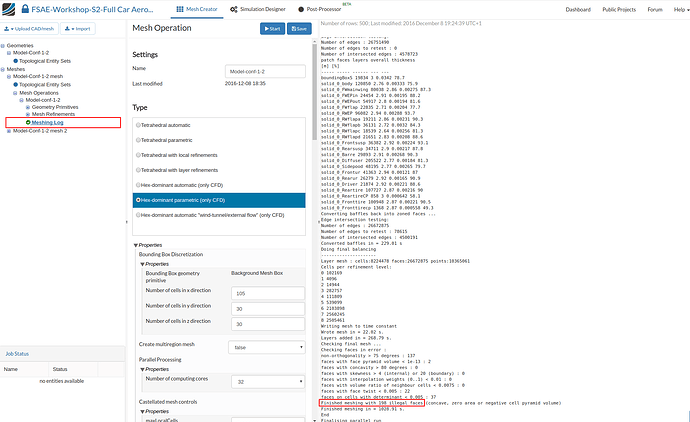Click the Name input field

coord(265,71)
